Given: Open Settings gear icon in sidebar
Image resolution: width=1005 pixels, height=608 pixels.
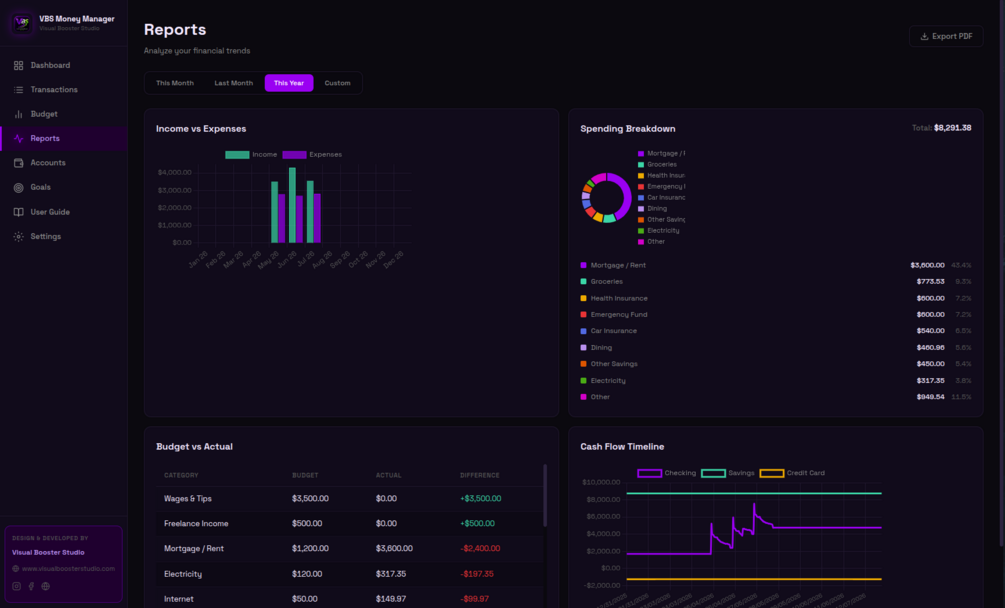Looking at the screenshot, I should [19, 236].
